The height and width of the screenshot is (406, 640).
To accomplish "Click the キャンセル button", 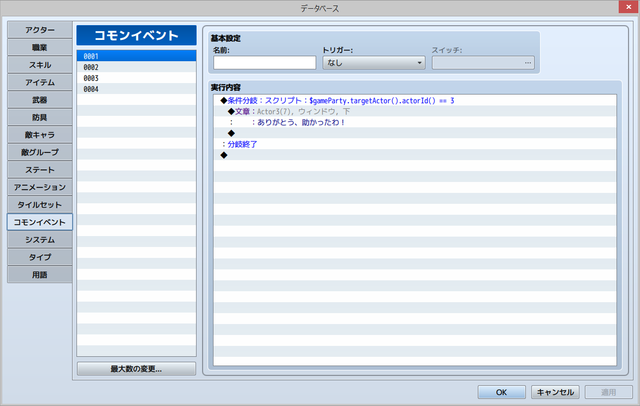I will tap(555, 392).
